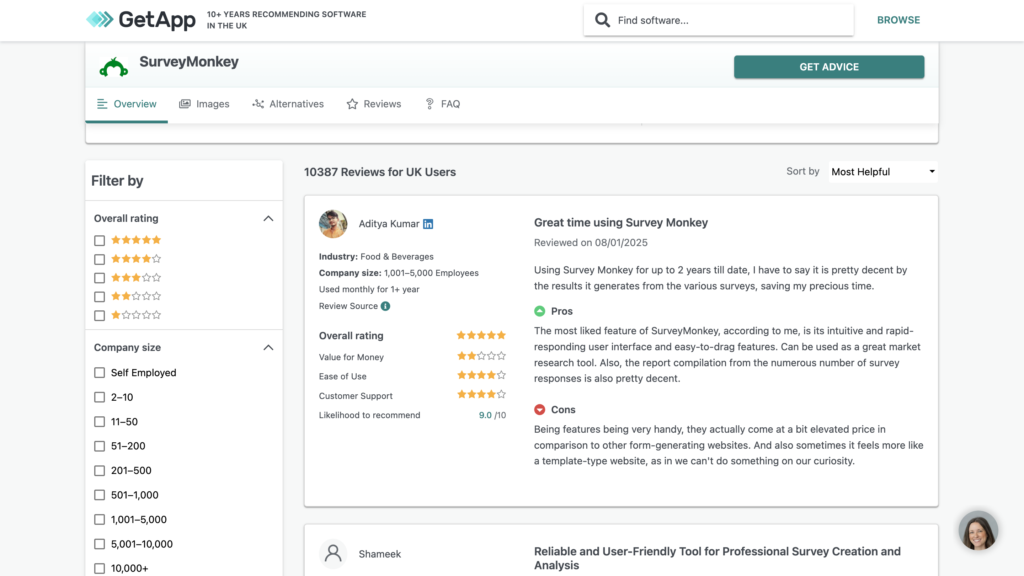Click the Review Source info icon

coord(386,306)
